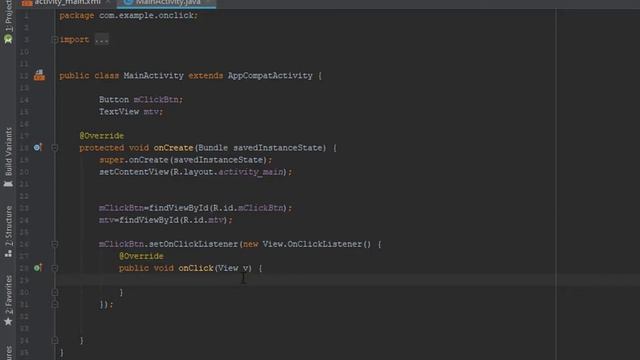
Task: Click the 'import' keyword
Action: point(74,40)
